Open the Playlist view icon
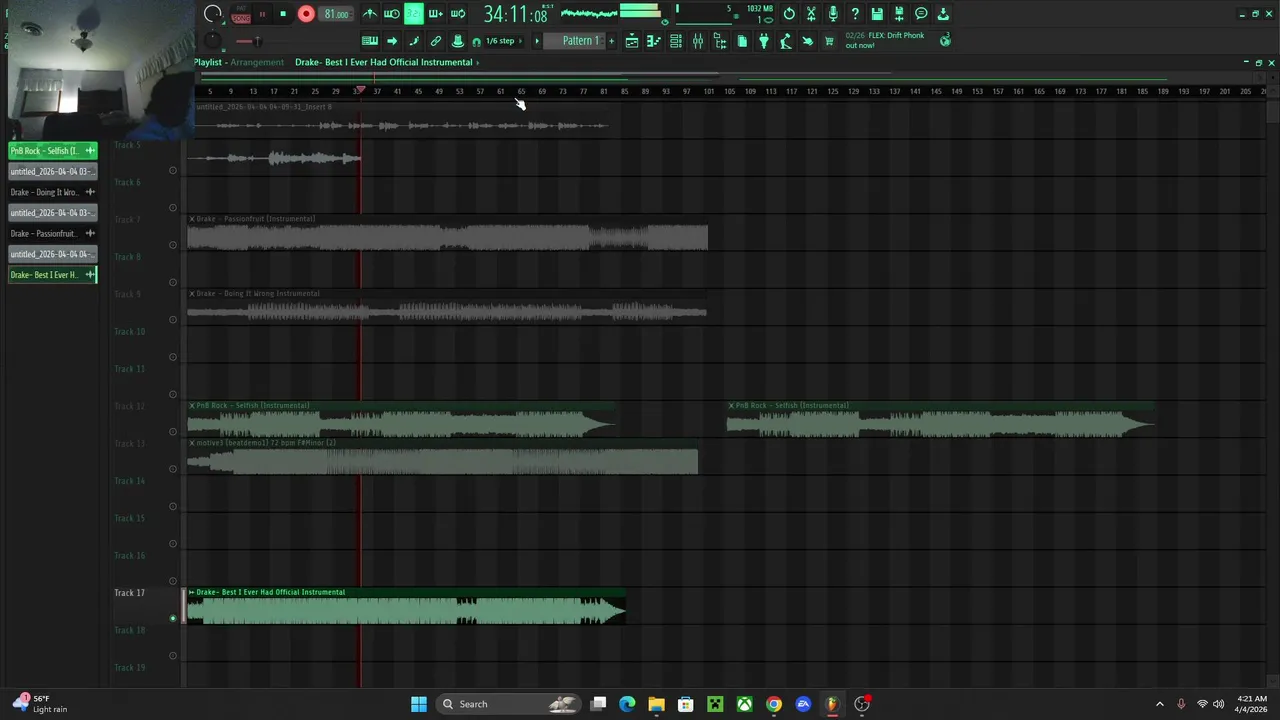This screenshot has width=1280, height=720. [632, 41]
